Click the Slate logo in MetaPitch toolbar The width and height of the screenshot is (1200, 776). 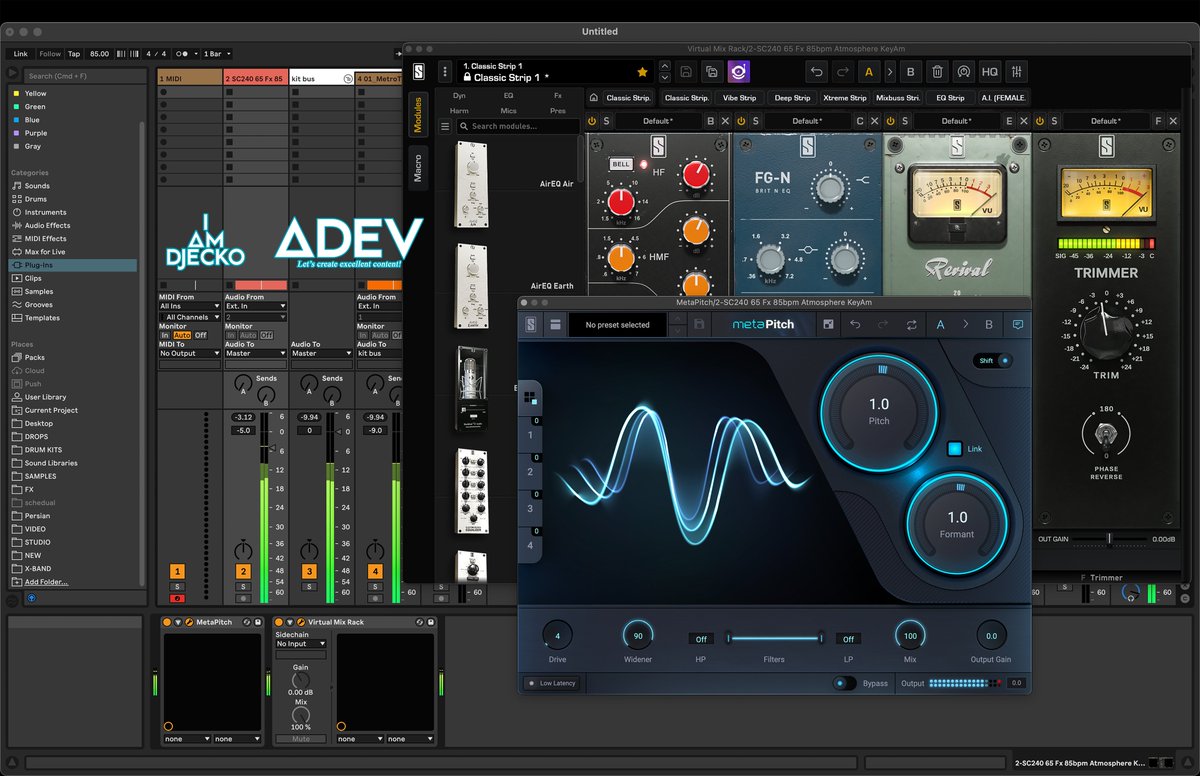[531, 324]
